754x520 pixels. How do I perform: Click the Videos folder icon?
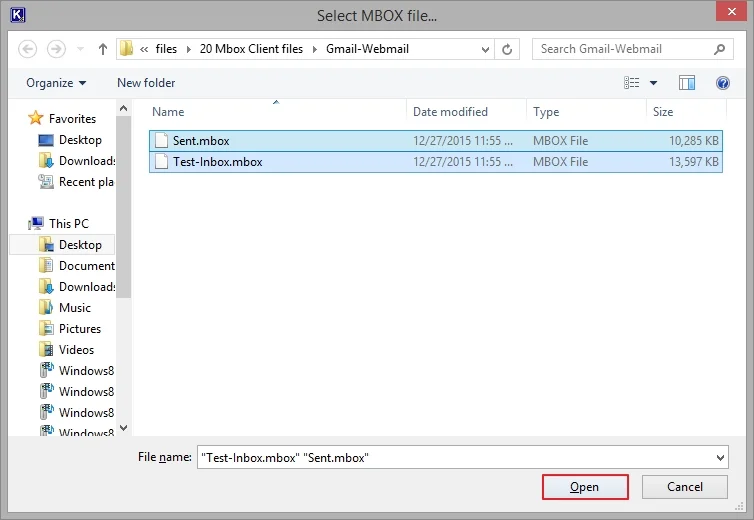[46, 349]
